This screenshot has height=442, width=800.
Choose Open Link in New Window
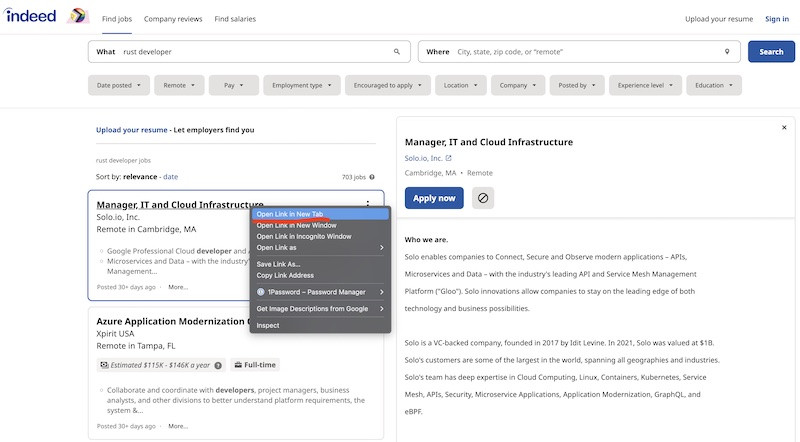pyautogui.click(x=320, y=225)
